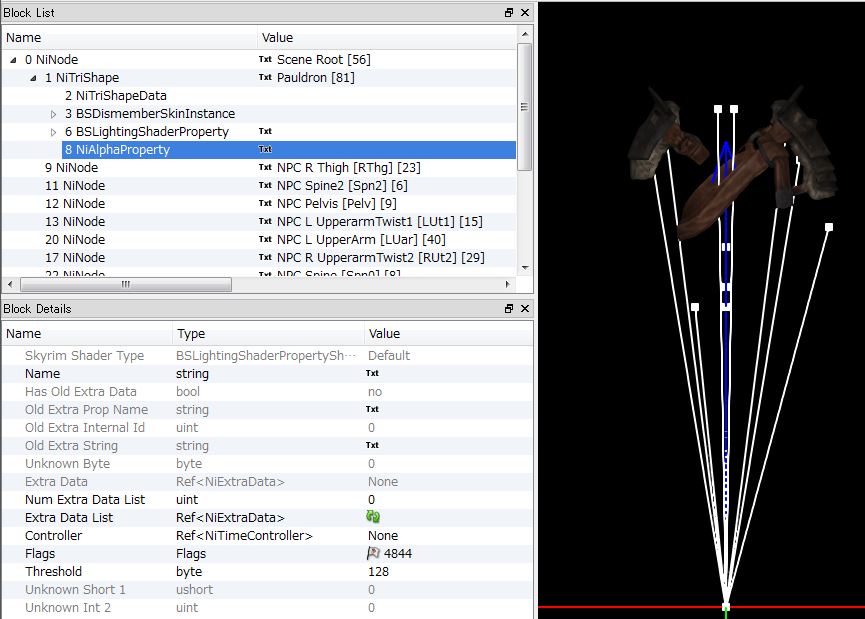The image size is (865, 619).
Task: Click Txt icon beside NPC Spine2
Action: pos(265,185)
